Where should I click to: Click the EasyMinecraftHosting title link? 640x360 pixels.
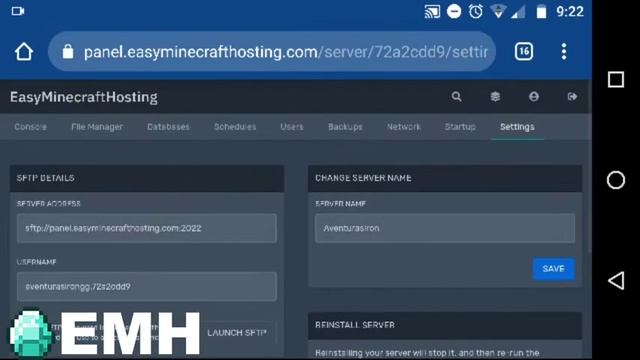84,97
